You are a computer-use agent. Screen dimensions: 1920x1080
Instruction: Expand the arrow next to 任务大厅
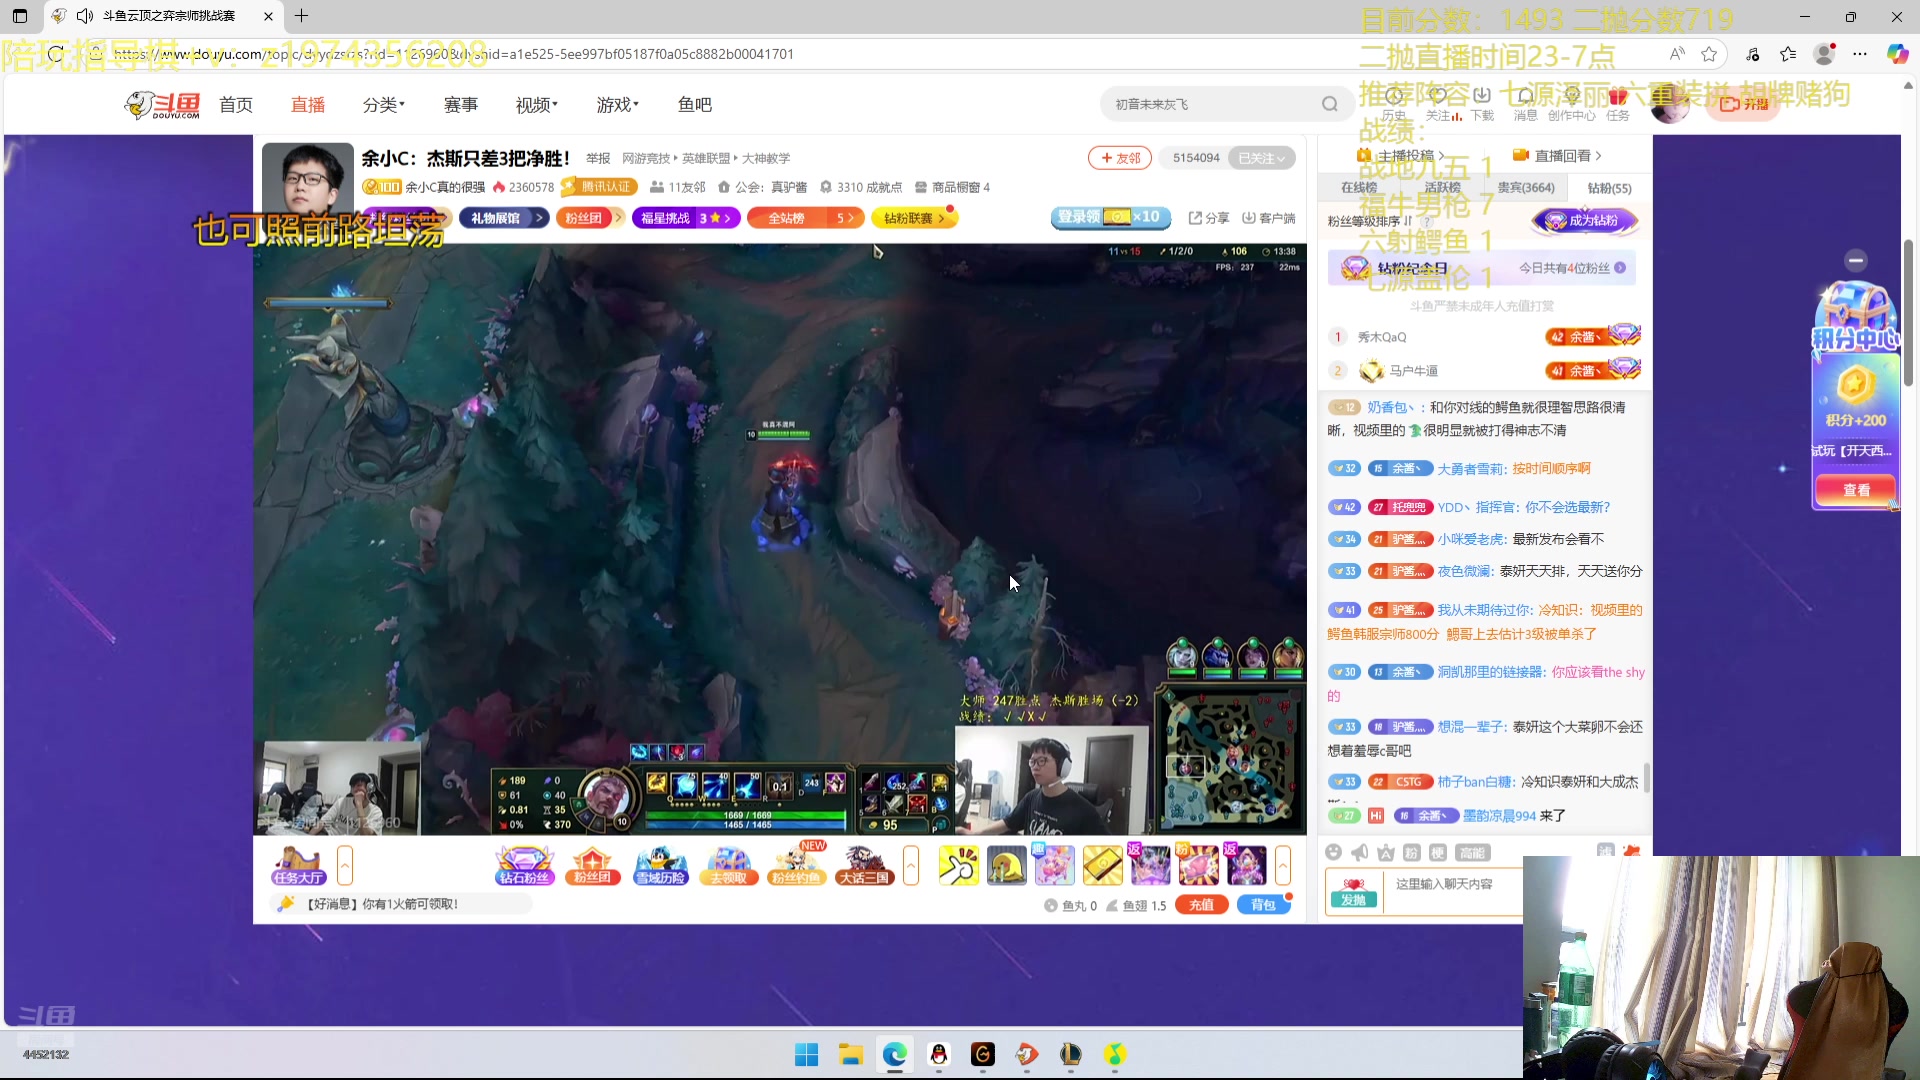coord(345,865)
